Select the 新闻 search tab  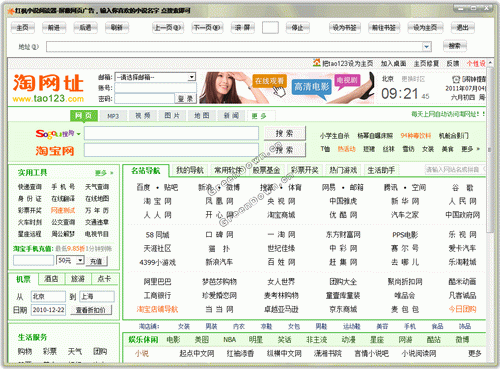pyautogui.click(x=231, y=116)
